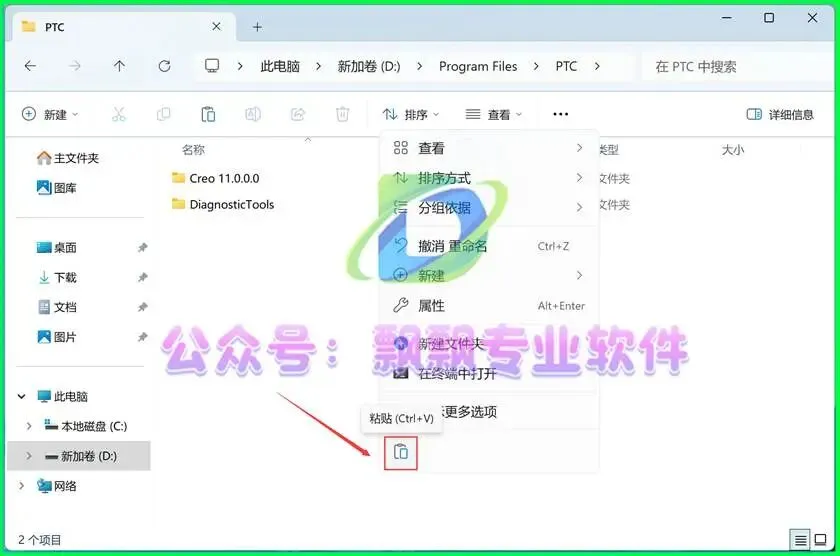Go up one folder level
Viewport: 840px width, 556px height.
(x=119, y=66)
